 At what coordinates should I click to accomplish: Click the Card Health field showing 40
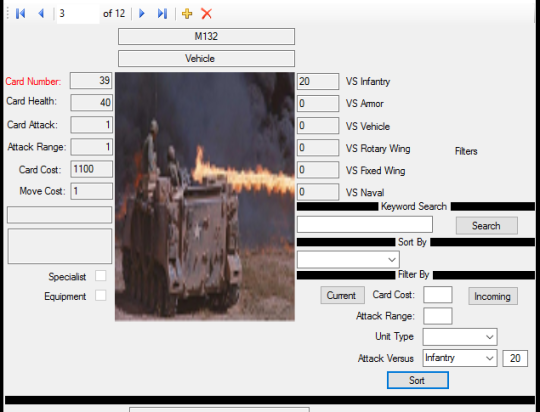(x=91, y=103)
